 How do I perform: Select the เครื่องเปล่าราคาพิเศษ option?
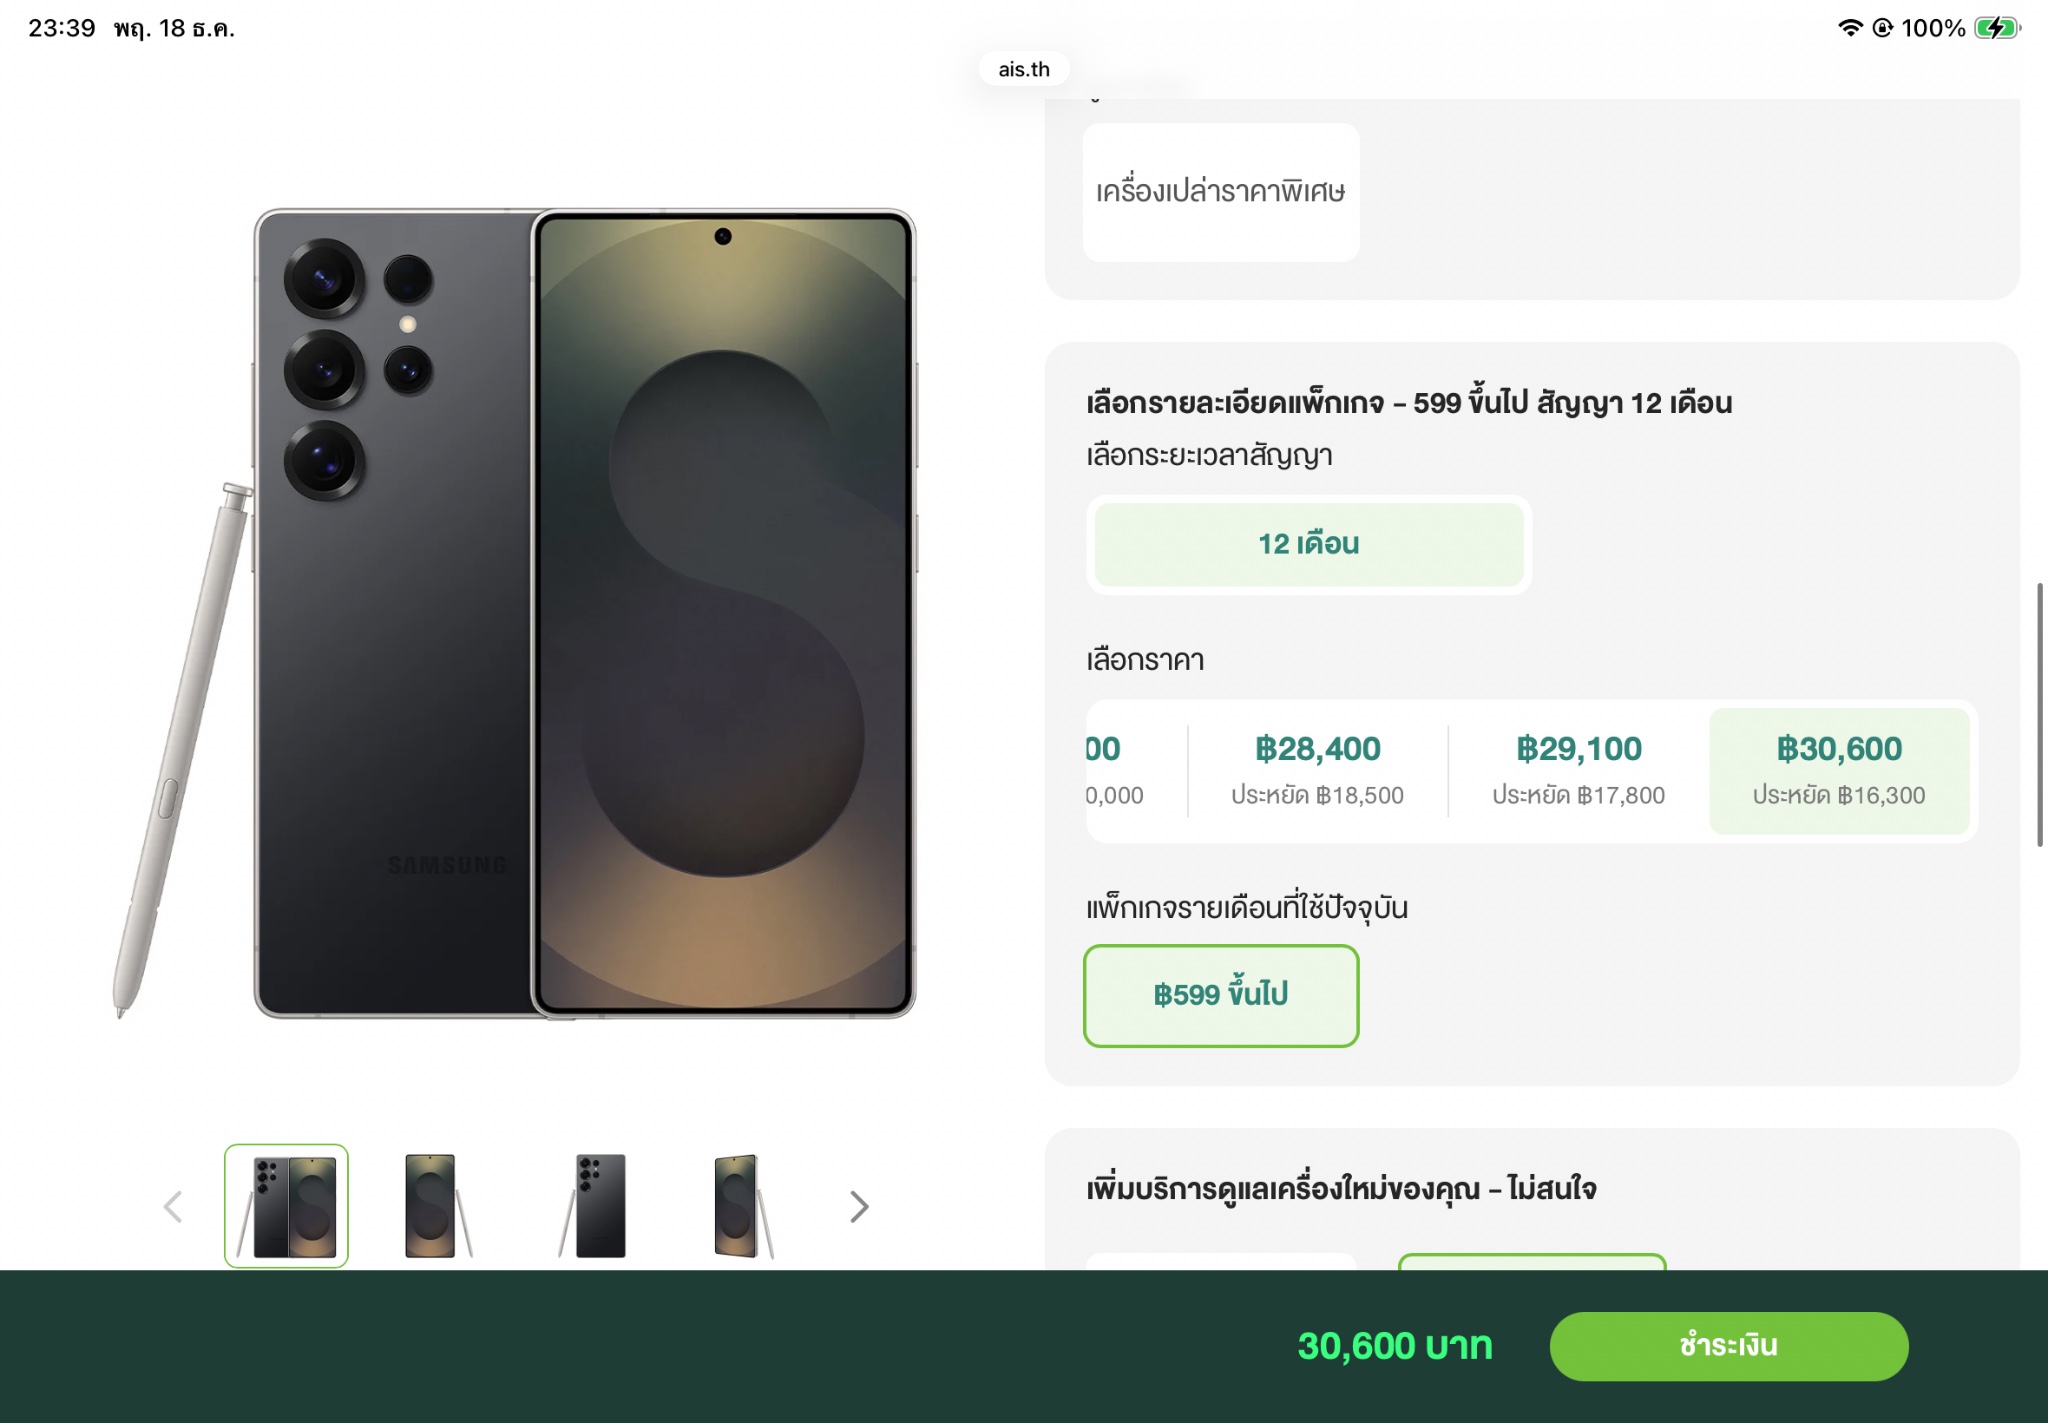(x=1220, y=192)
